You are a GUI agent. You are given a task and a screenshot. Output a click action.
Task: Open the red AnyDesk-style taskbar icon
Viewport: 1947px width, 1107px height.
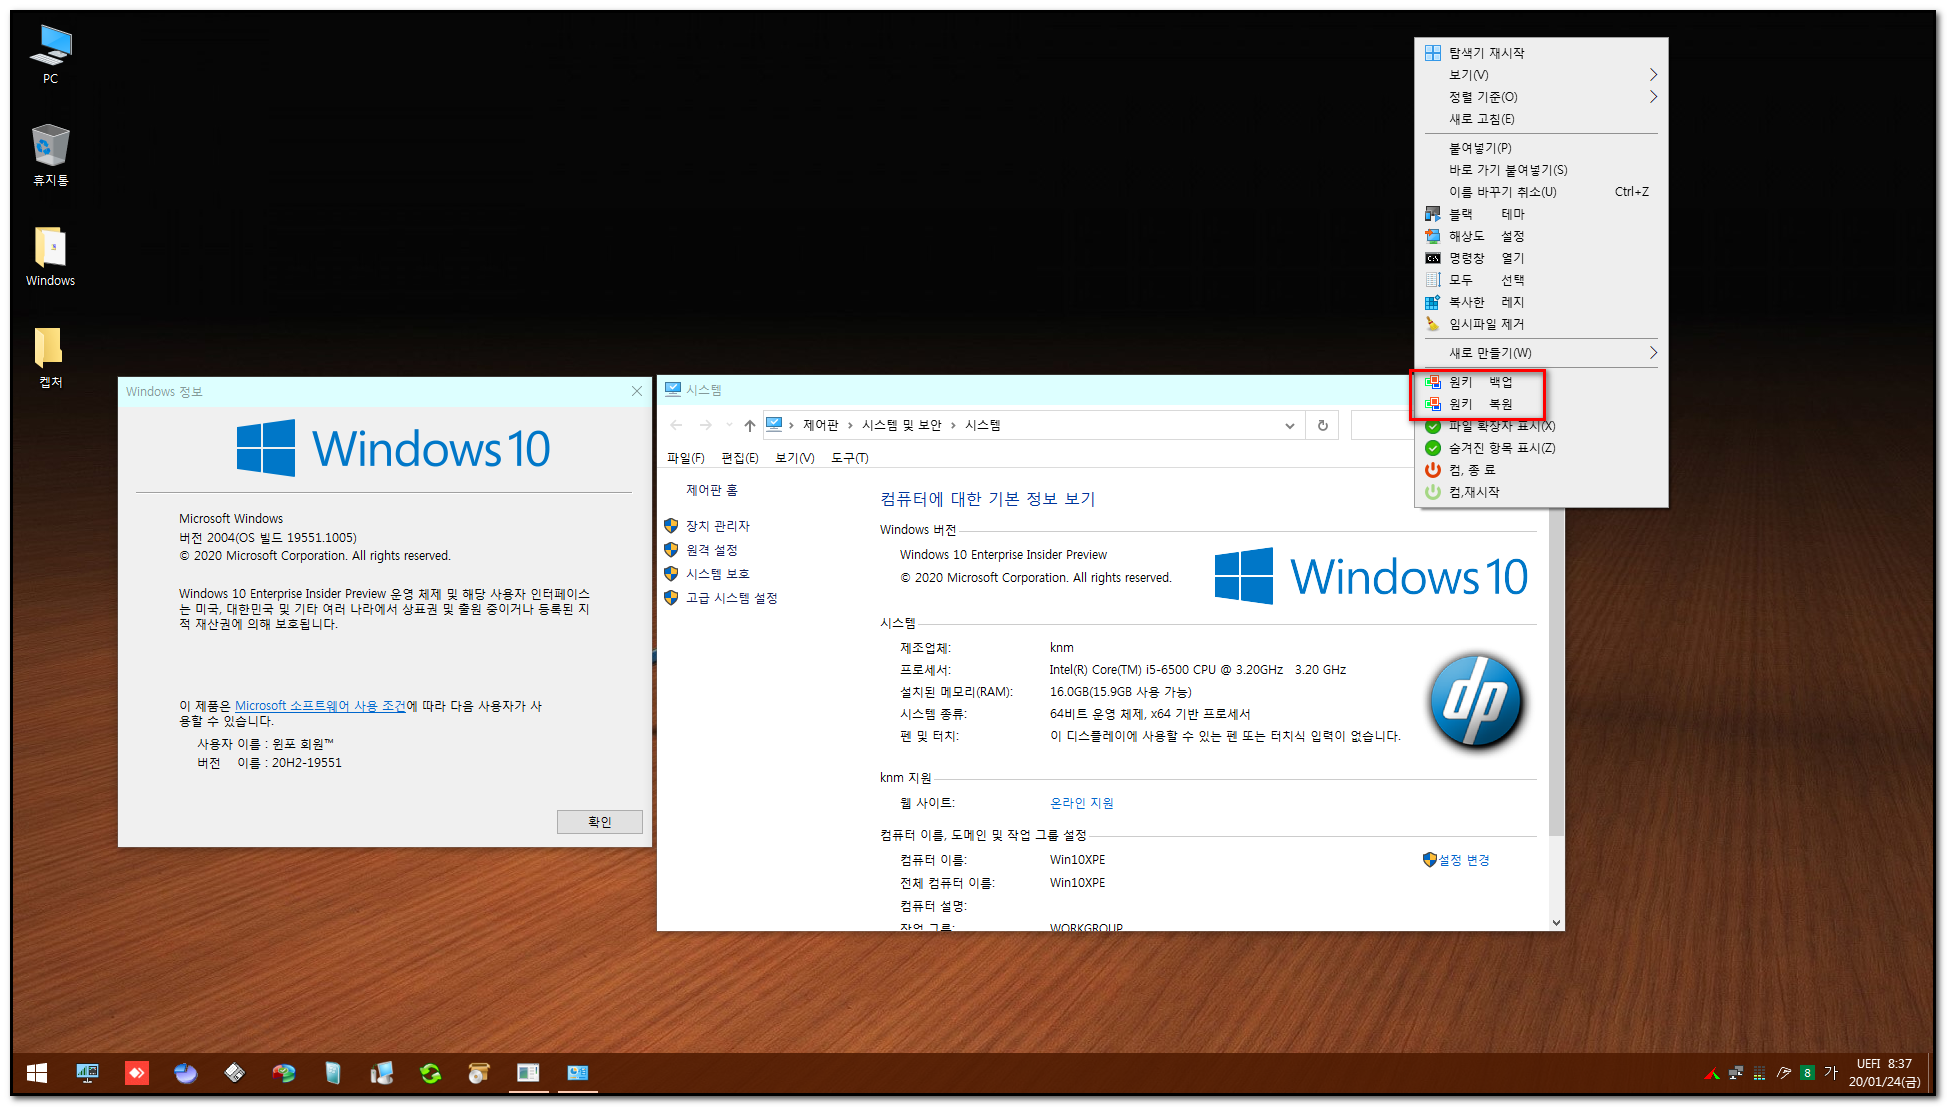click(x=137, y=1073)
